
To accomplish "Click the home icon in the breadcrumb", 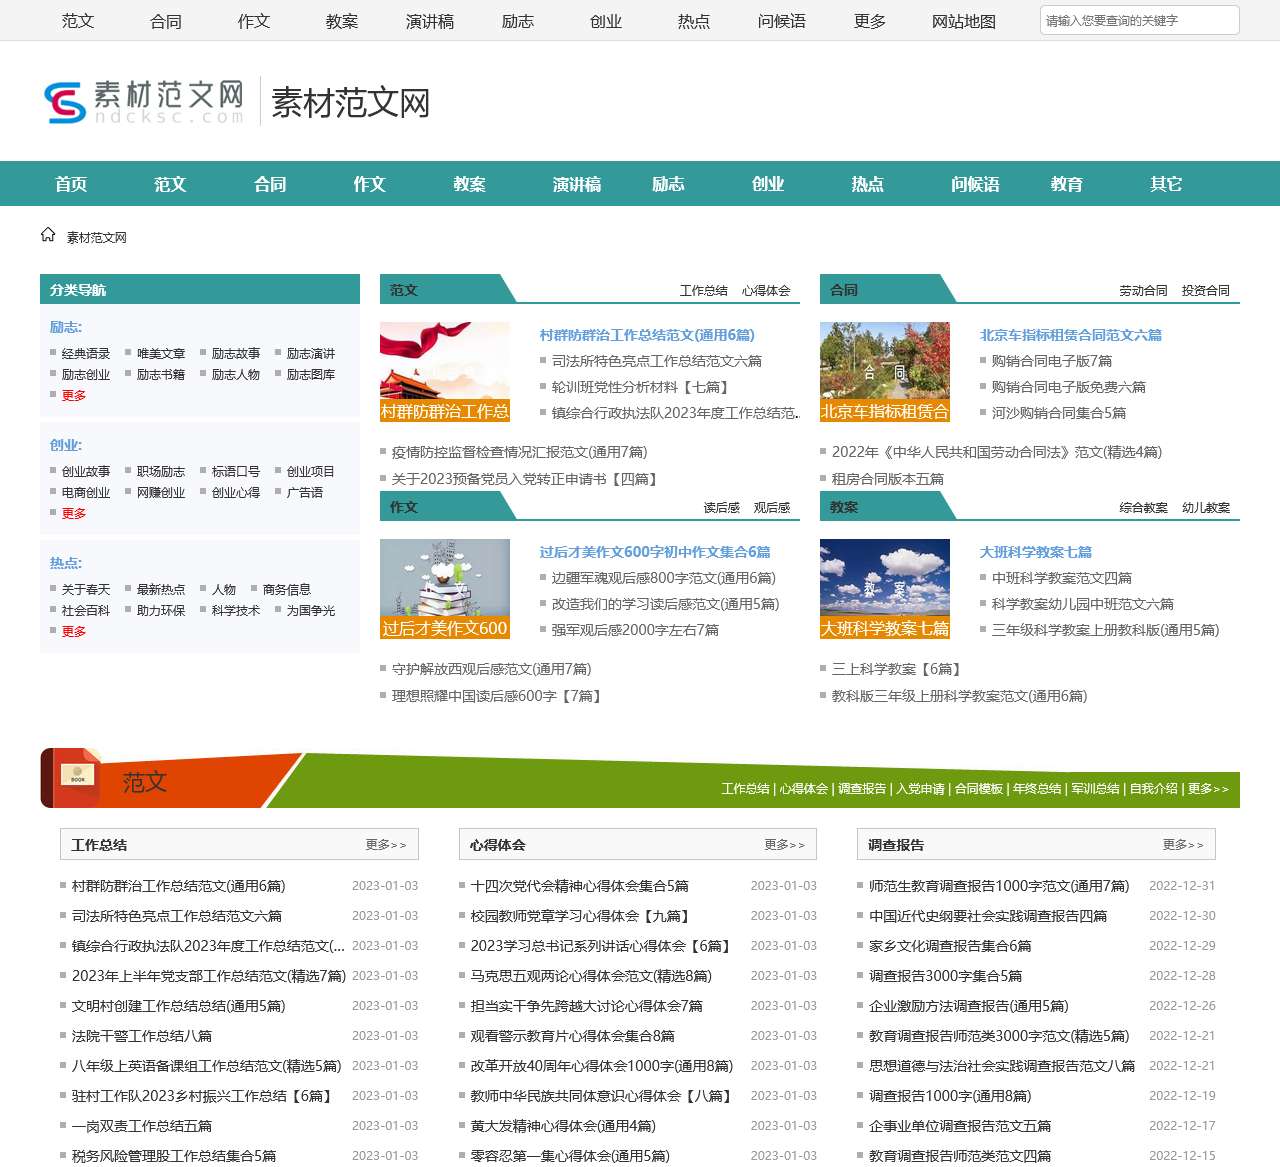I will tap(48, 235).
